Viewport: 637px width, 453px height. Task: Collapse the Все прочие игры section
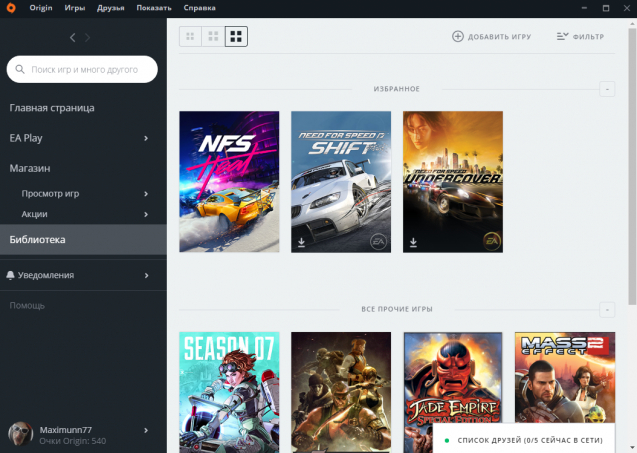[x=607, y=310]
